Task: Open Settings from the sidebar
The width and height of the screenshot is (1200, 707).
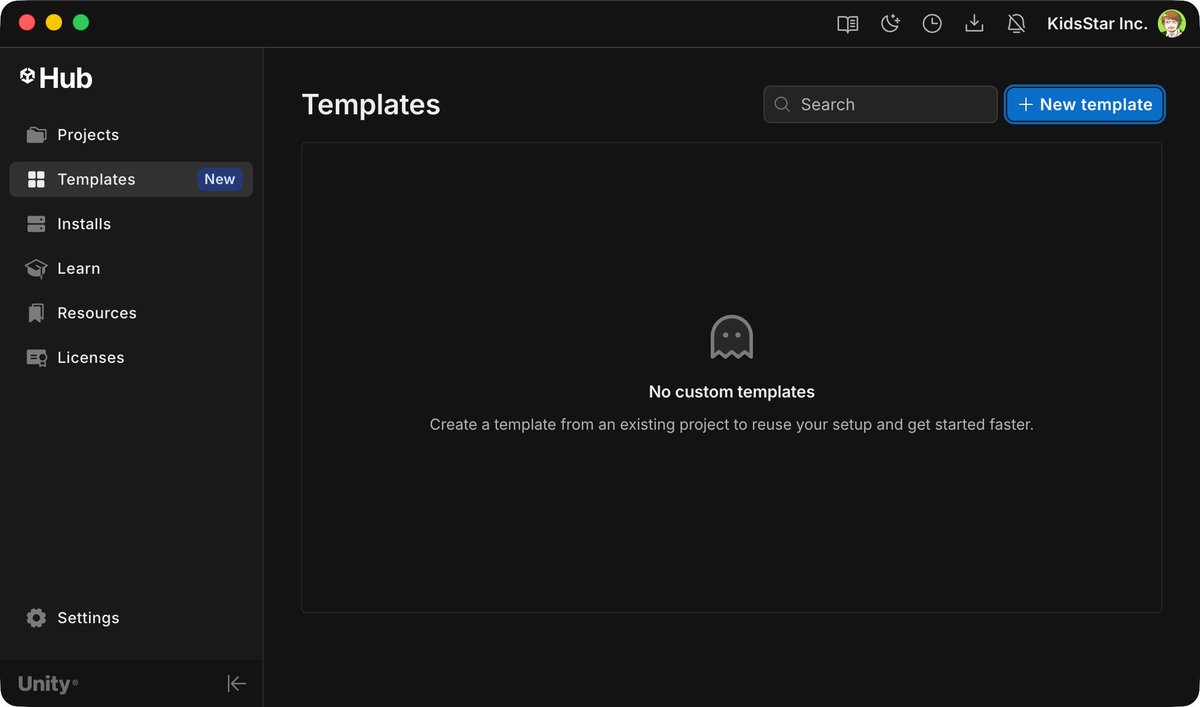Action: [131, 618]
